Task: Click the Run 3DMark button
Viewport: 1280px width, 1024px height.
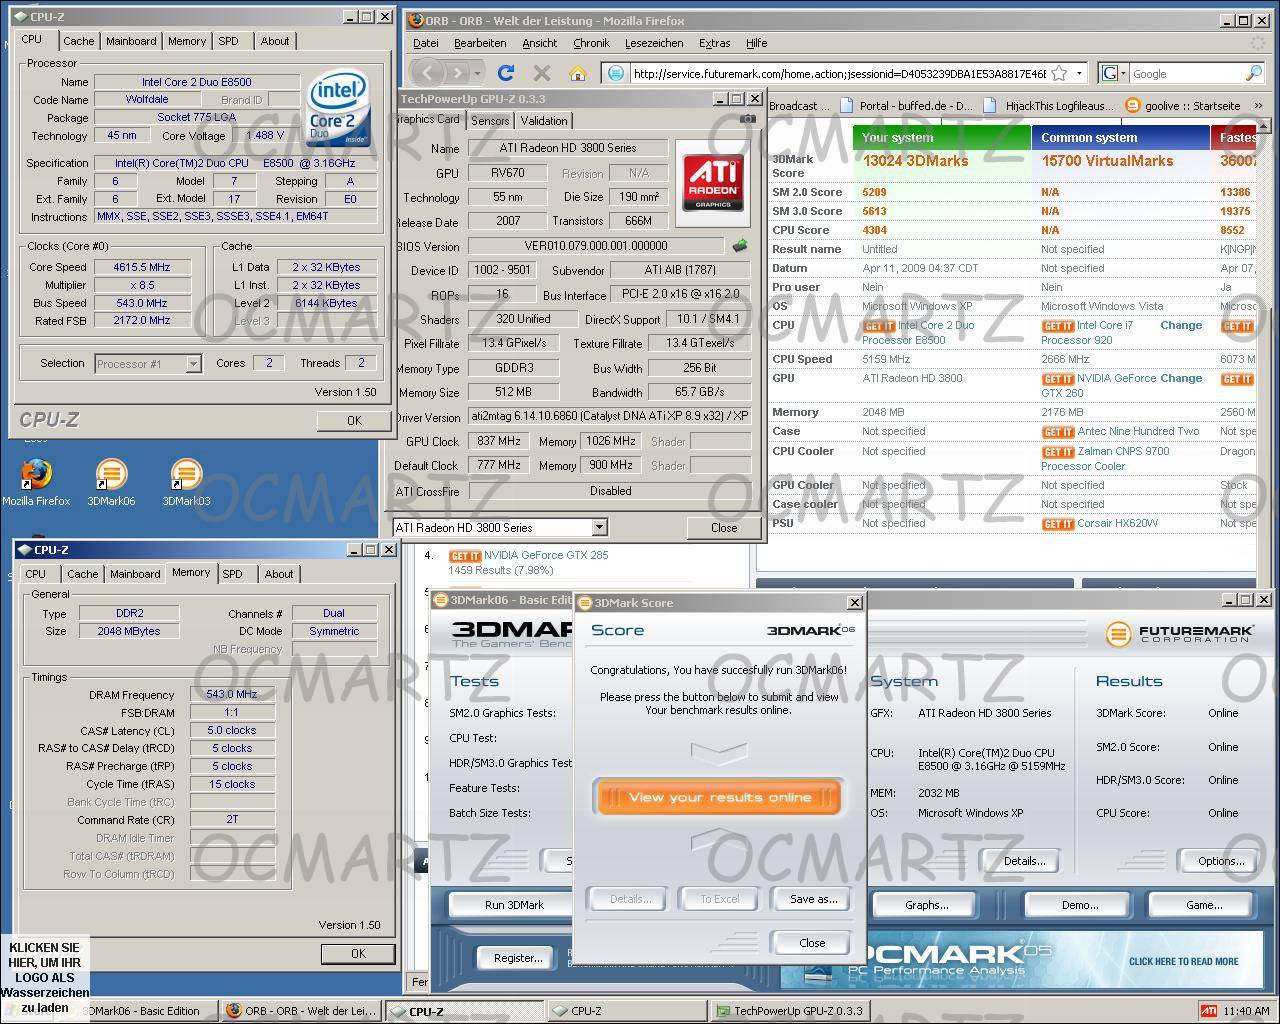Action: (514, 905)
